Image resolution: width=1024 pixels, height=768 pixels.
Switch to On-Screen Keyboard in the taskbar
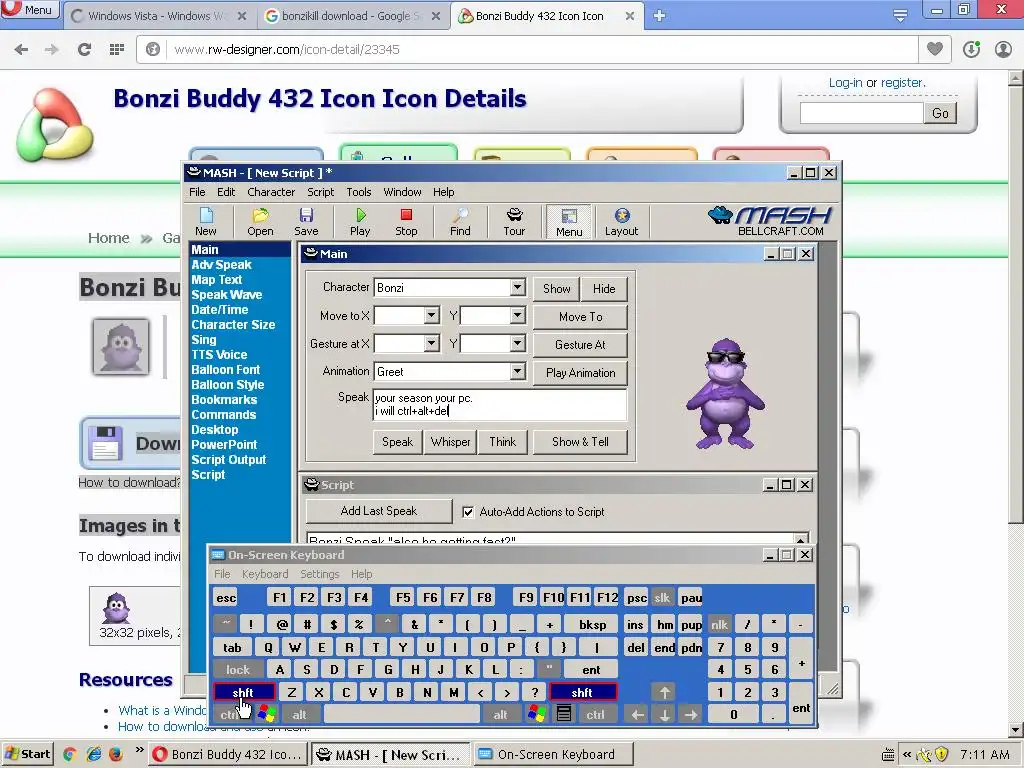(x=553, y=754)
